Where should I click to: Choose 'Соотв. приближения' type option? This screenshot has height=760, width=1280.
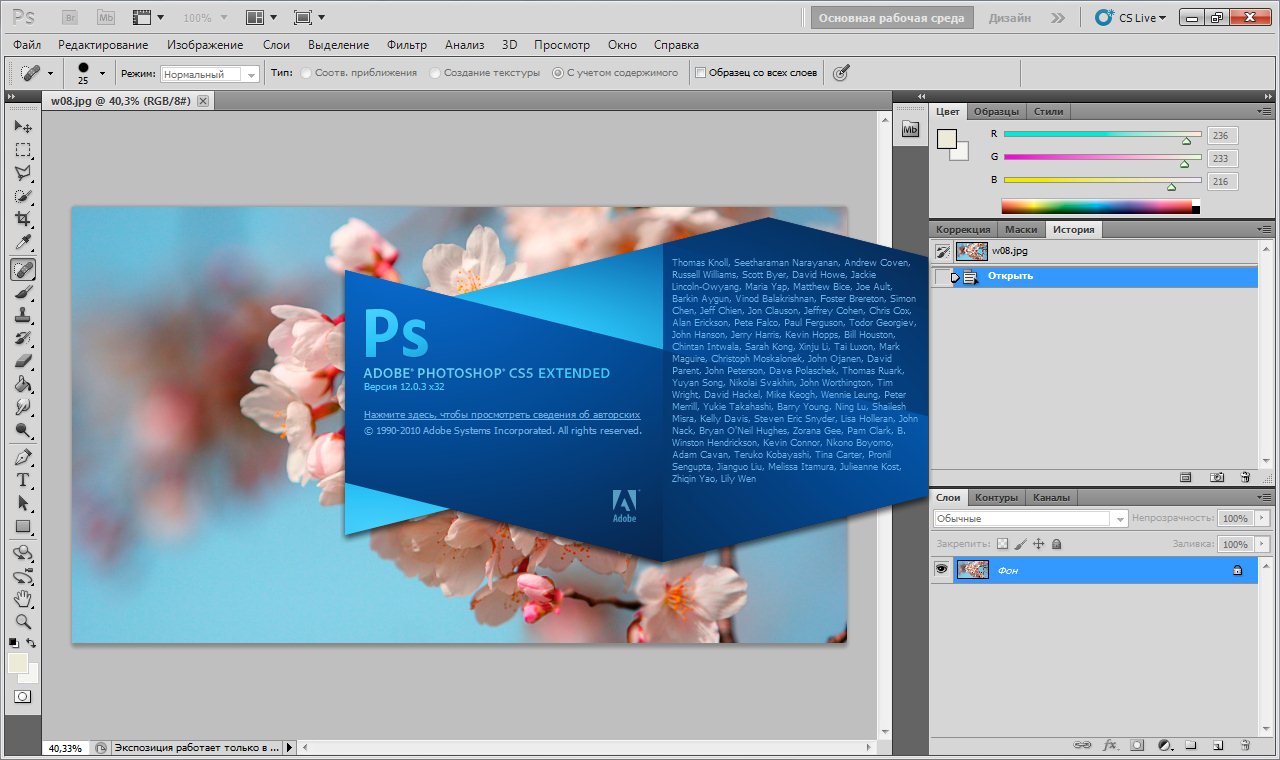pos(306,73)
